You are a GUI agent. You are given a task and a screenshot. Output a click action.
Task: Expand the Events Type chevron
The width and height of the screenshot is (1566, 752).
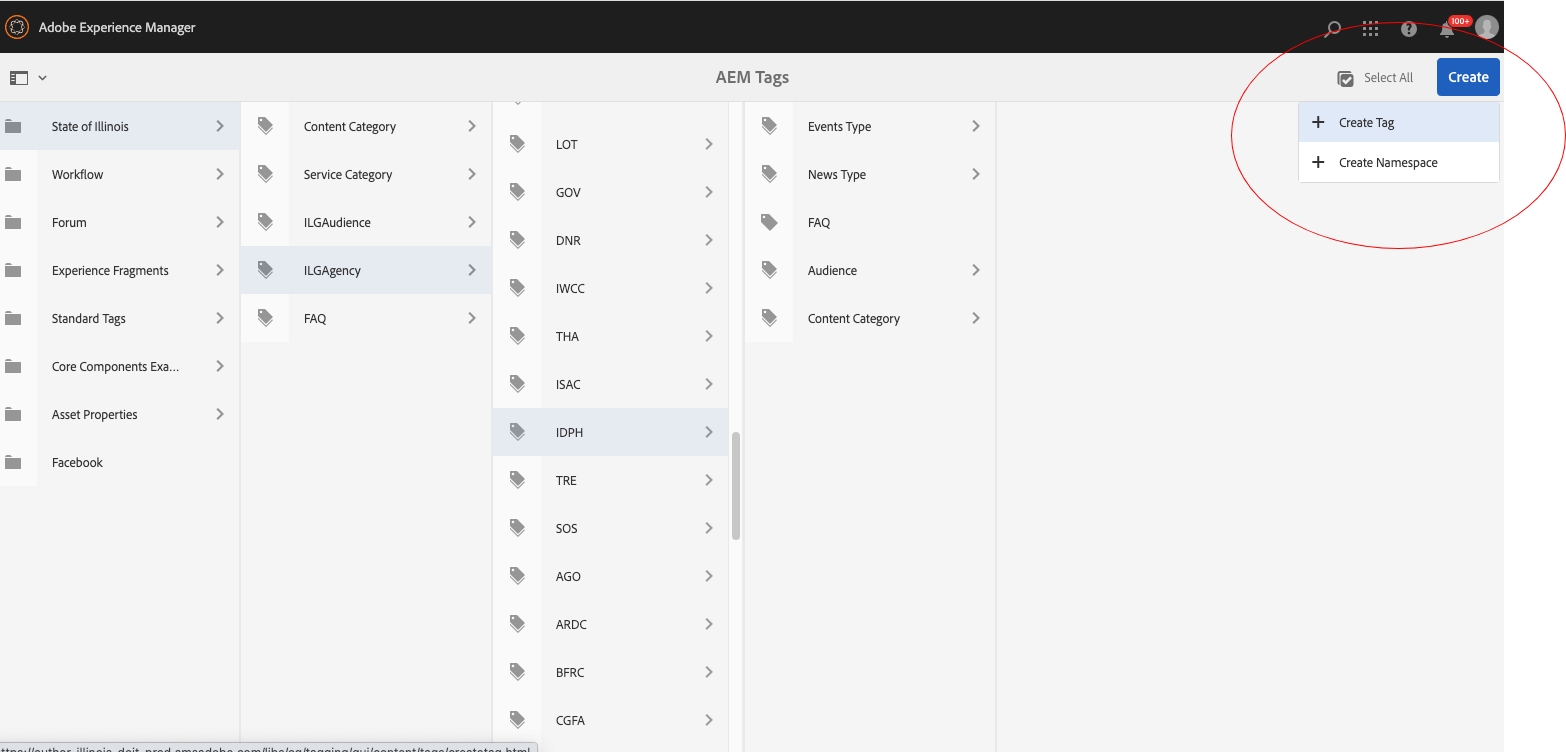(x=977, y=126)
